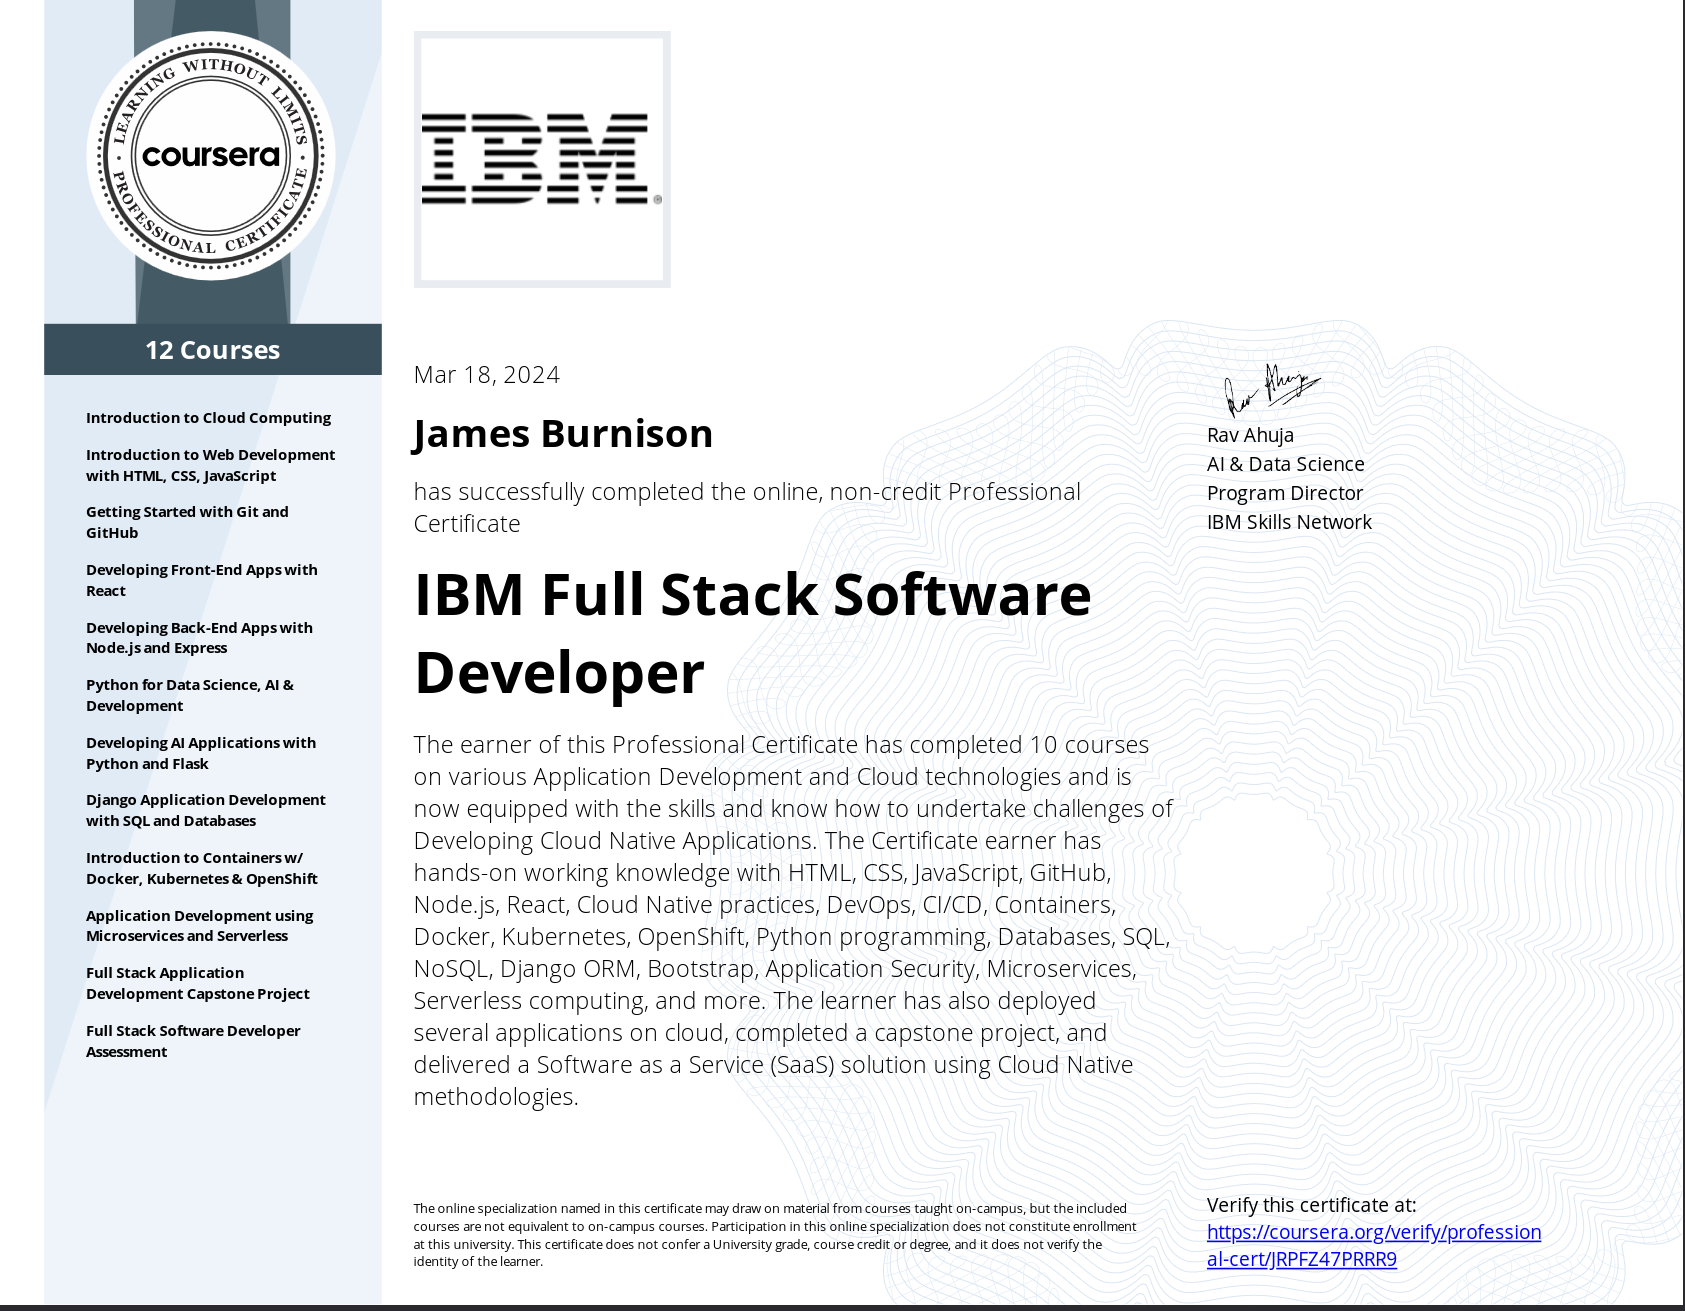Open the Coursera certificate verification link
Viewport: 1685px width, 1311px height.
(x=1373, y=1245)
